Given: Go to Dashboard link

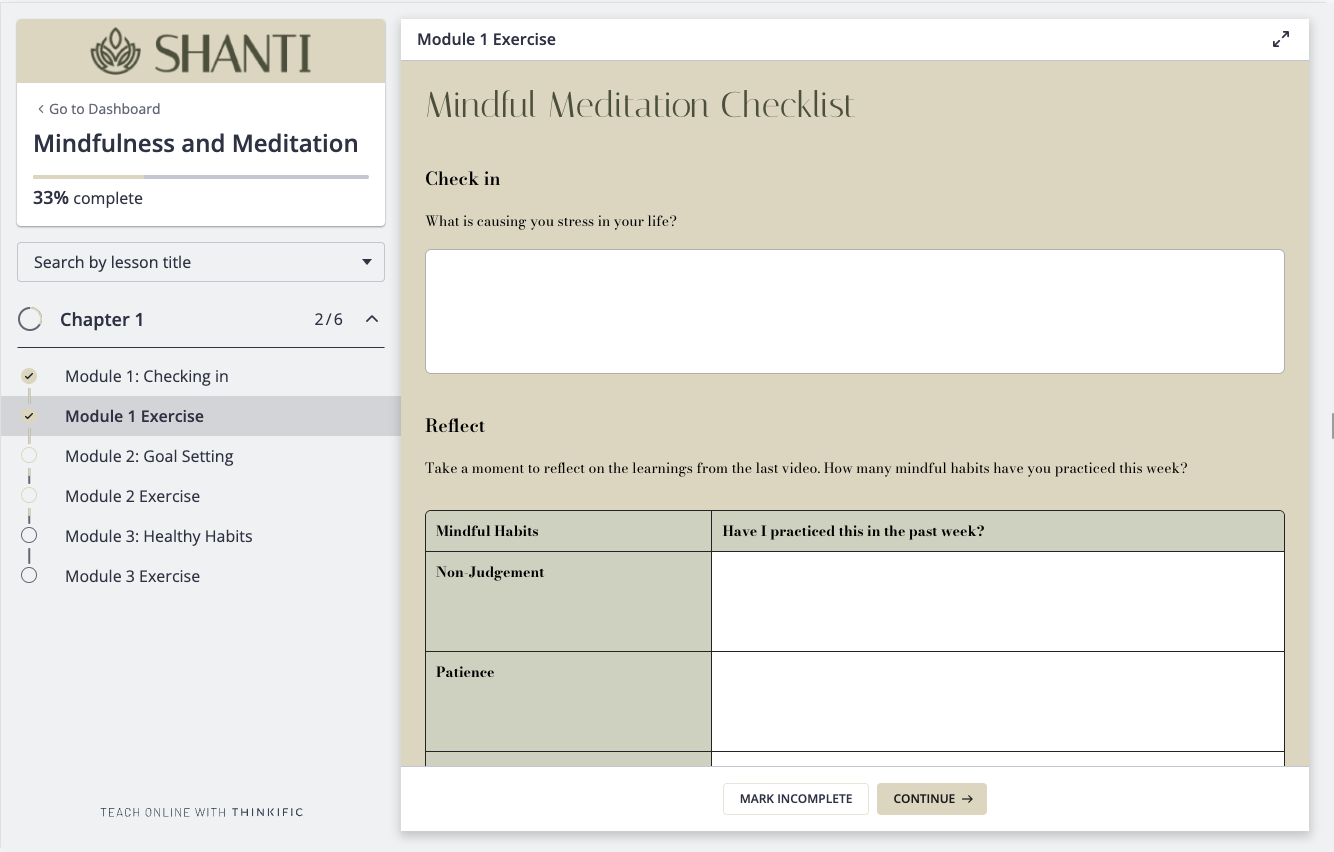Looking at the screenshot, I should [x=104, y=109].
